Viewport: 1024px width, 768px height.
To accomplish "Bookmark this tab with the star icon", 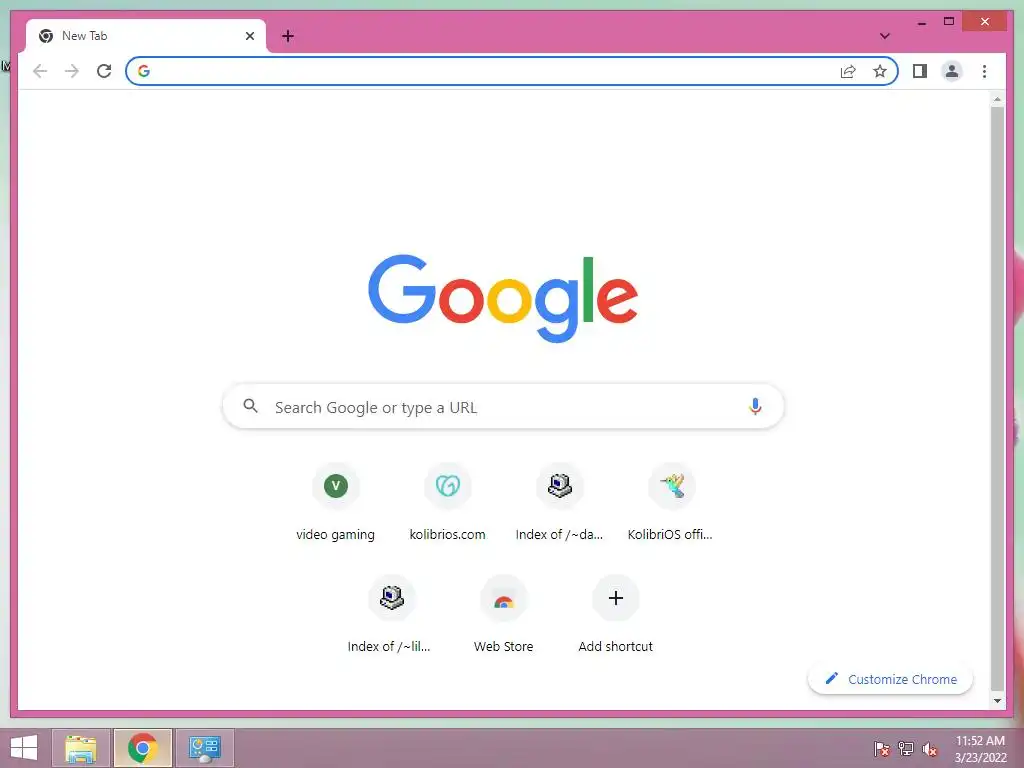I will (x=880, y=71).
